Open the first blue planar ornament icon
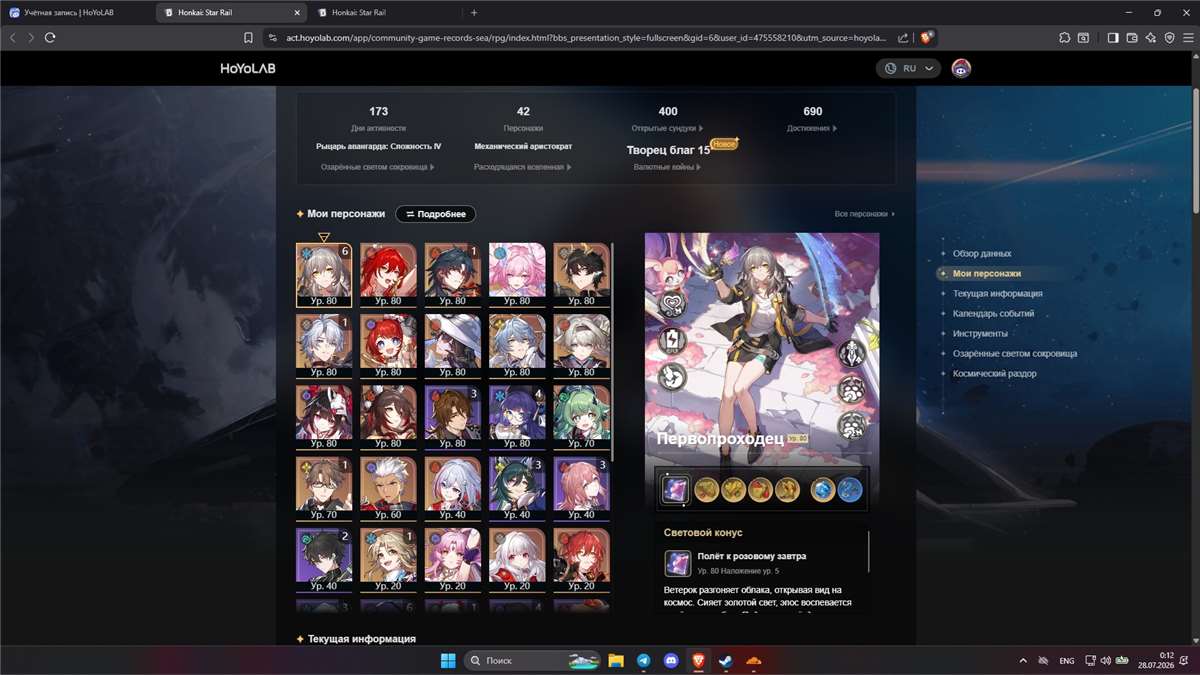Viewport: 1200px width, 675px height. [823, 489]
